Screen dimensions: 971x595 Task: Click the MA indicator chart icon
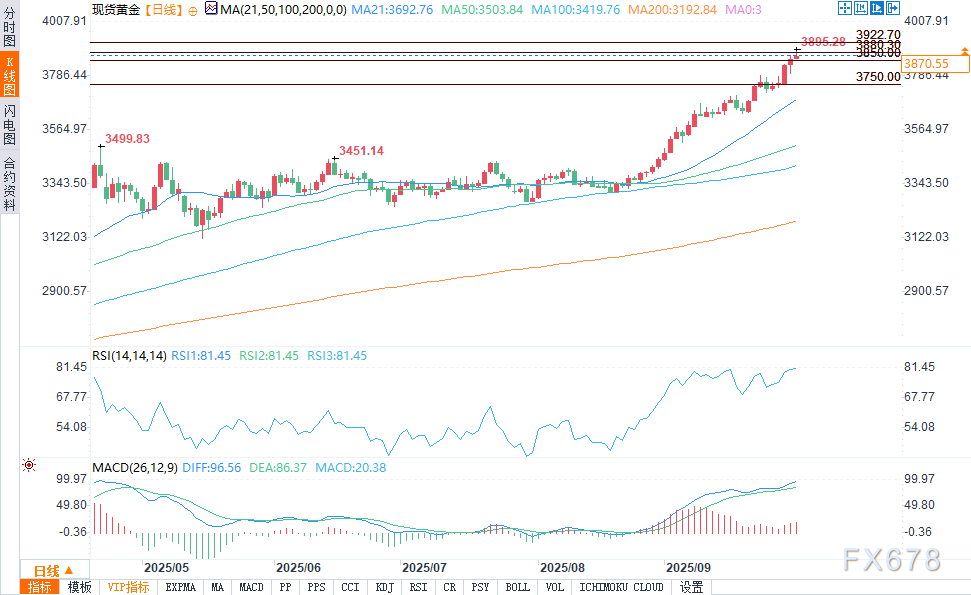pos(209,9)
